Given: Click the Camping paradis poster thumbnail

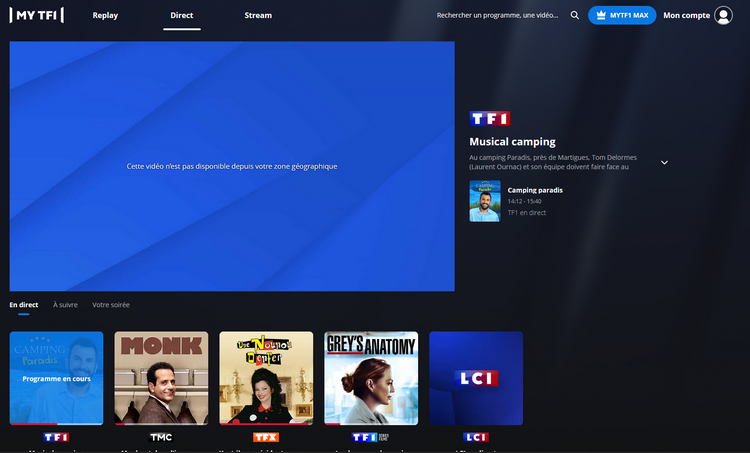Looking at the screenshot, I should click(485, 201).
